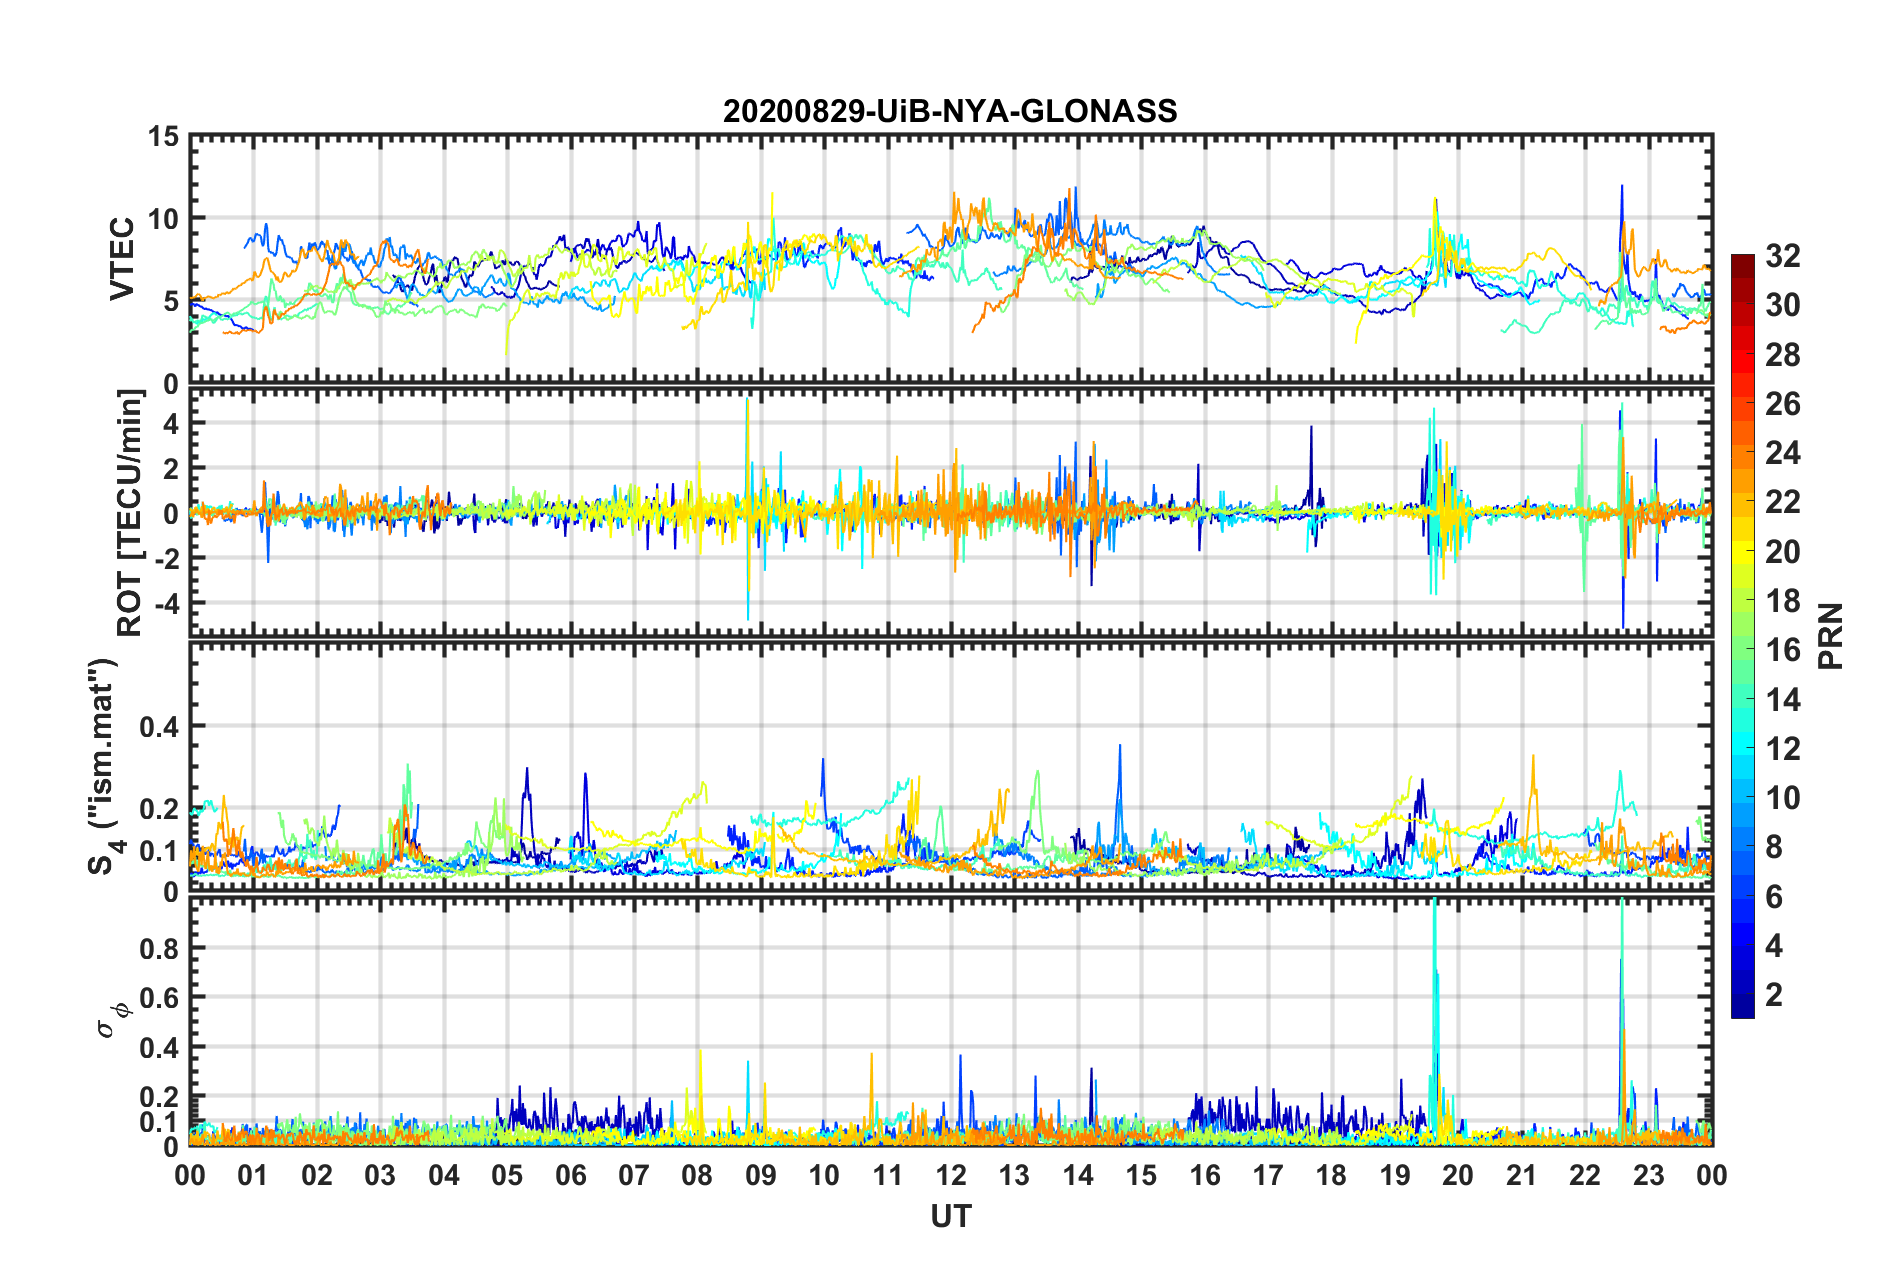
Task: Click the ROT time-series panel
Action: [x=951, y=512]
